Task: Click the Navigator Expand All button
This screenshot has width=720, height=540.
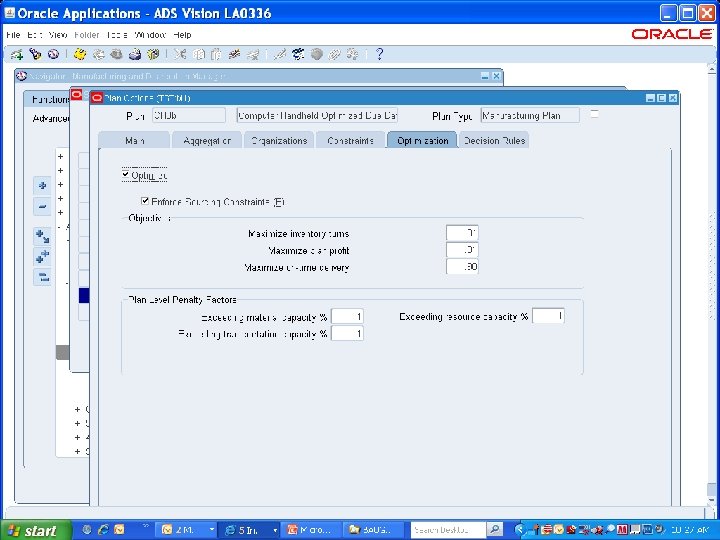Action: pos(42,257)
